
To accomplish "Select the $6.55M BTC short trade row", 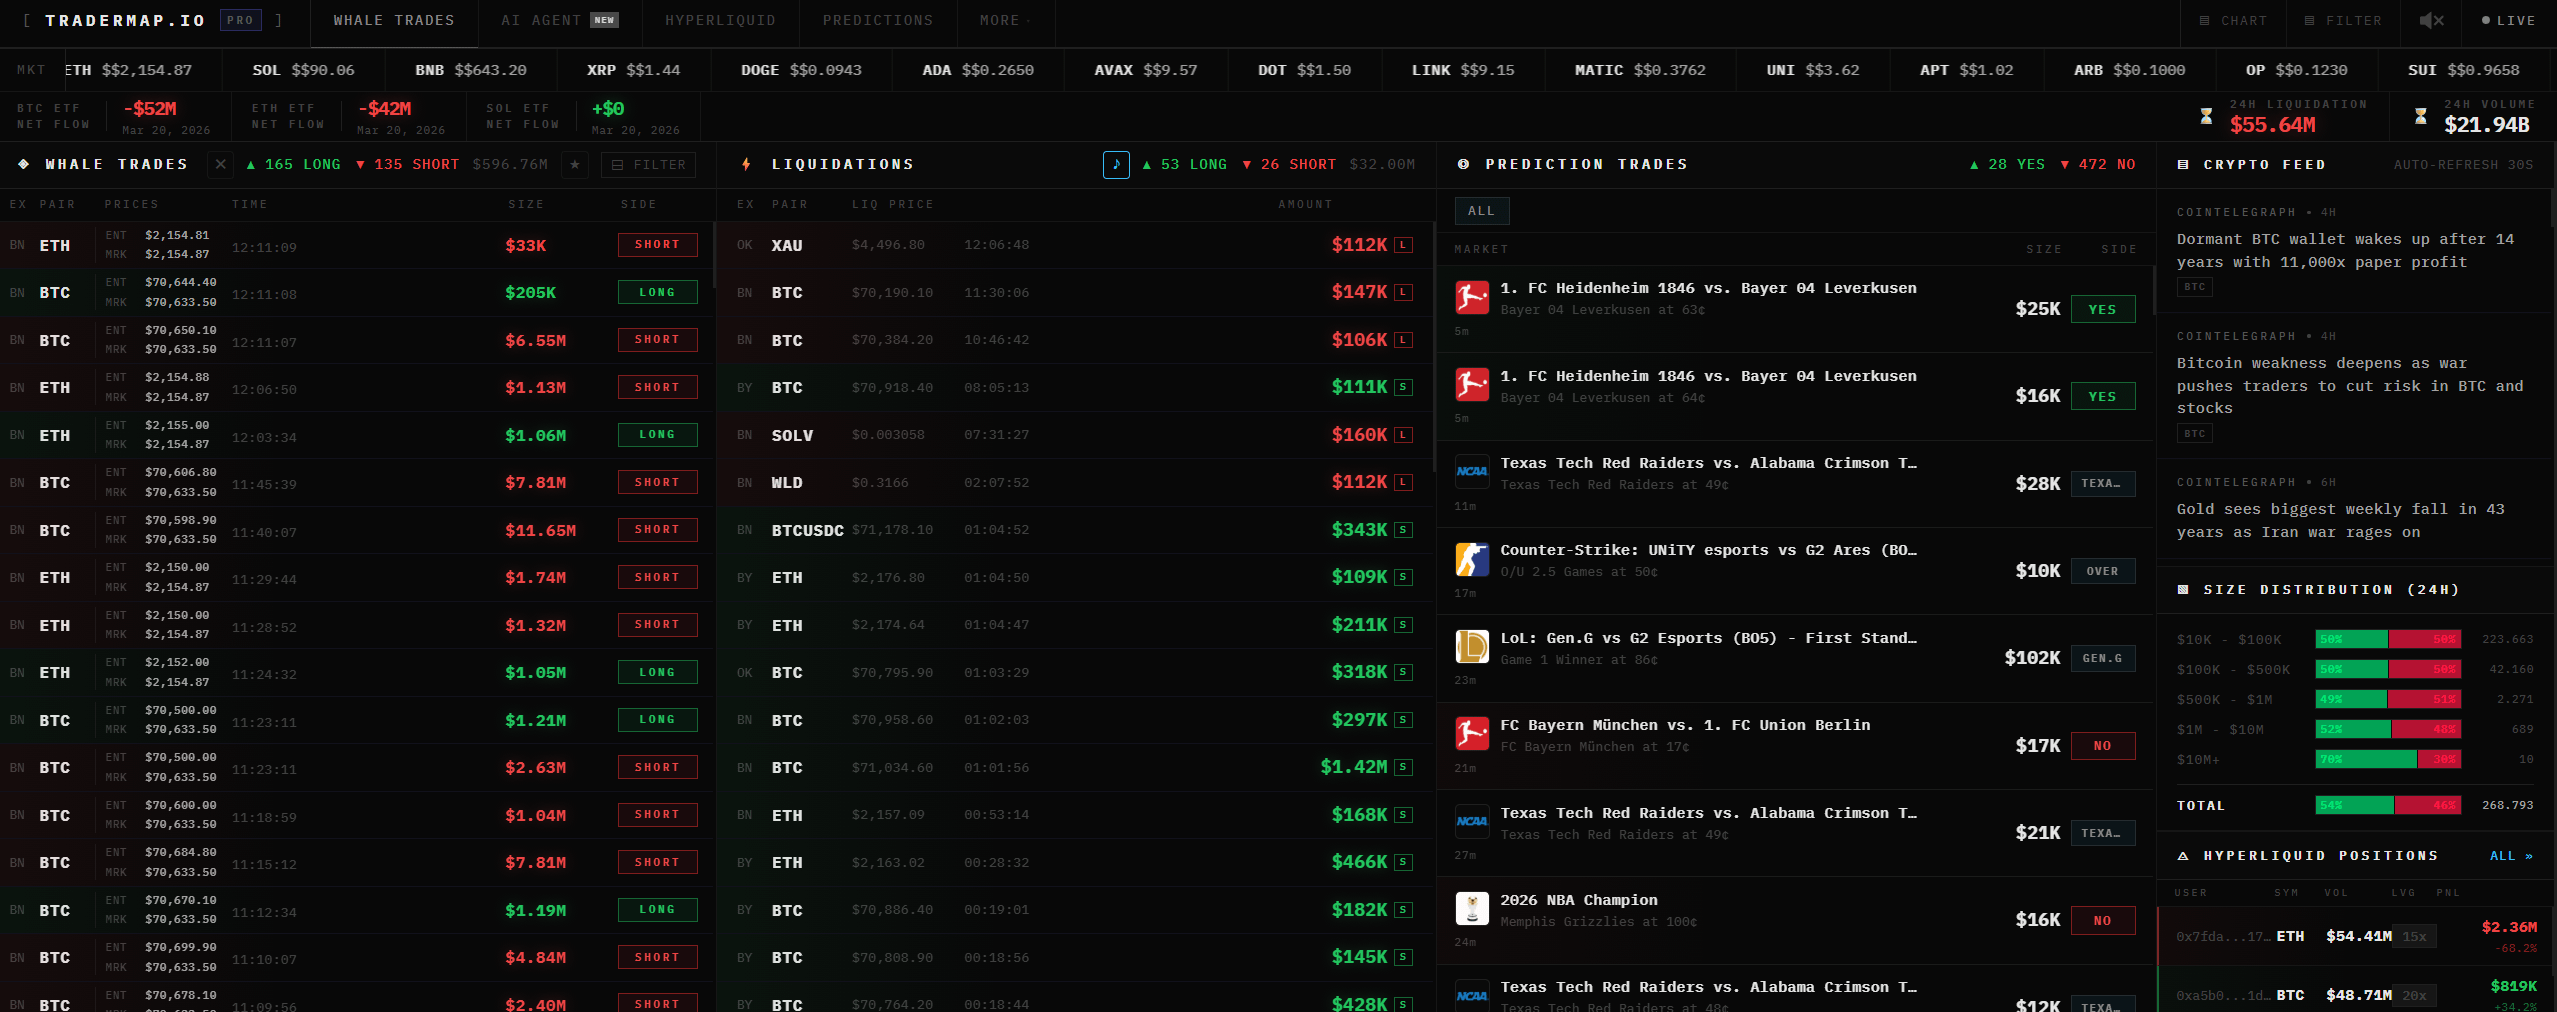I will [x=357, y=341].
